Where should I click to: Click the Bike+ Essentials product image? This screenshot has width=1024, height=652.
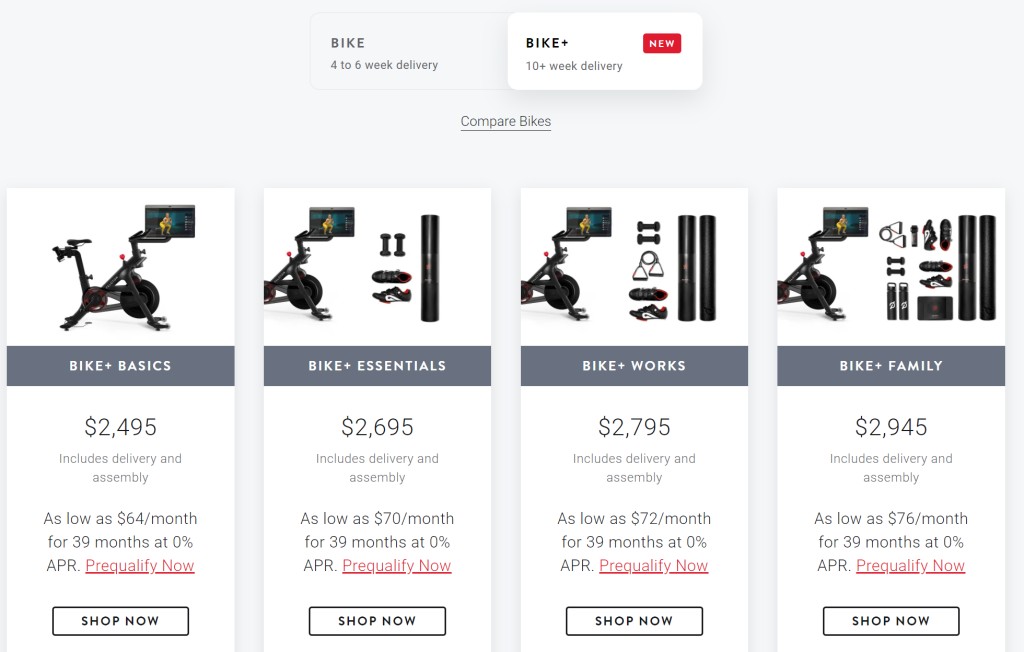pos(377,265)
